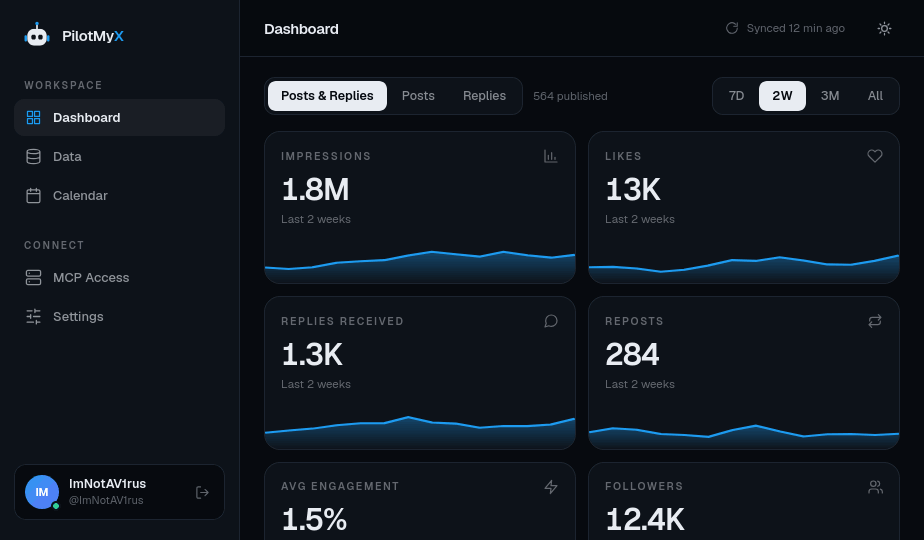Open the Data page
This screenshot has width=924, height=540.
click(x=120, y=156)
